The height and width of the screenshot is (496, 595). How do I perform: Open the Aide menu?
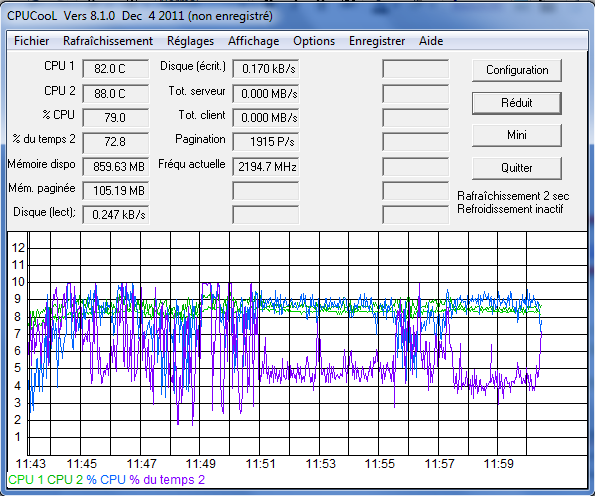(431, 41)
